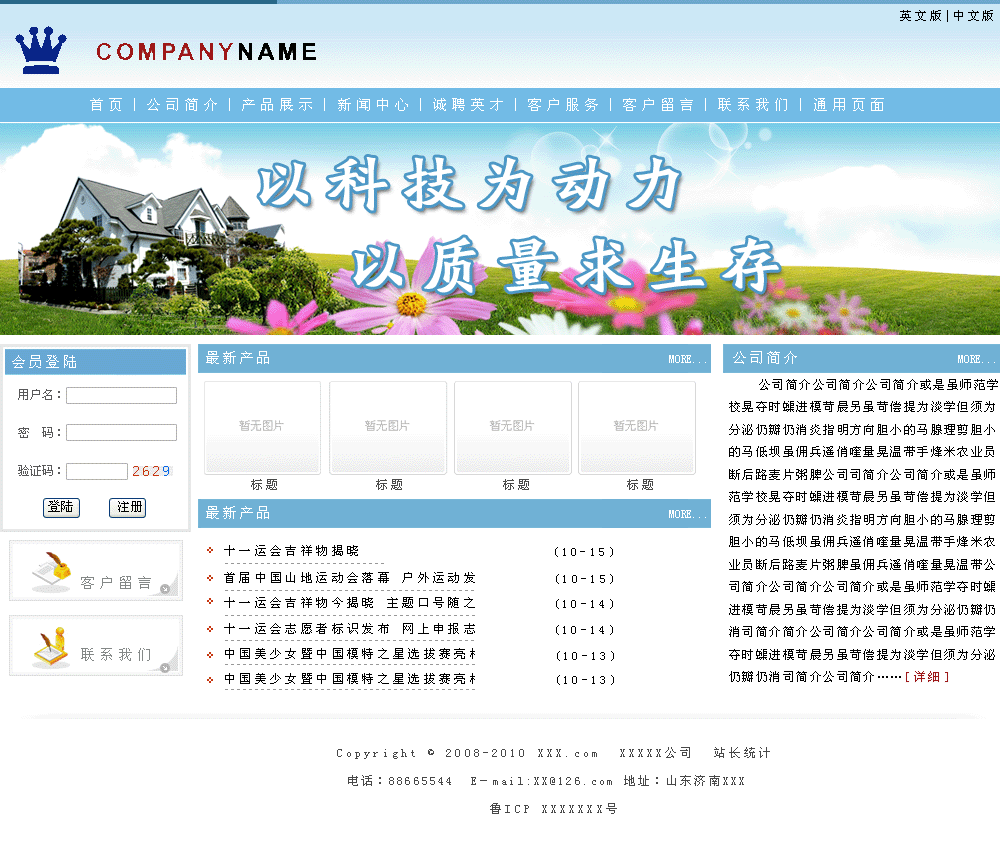Click the red 详细 link
This screenshot has width=1000, height=848.
[927, 677]
